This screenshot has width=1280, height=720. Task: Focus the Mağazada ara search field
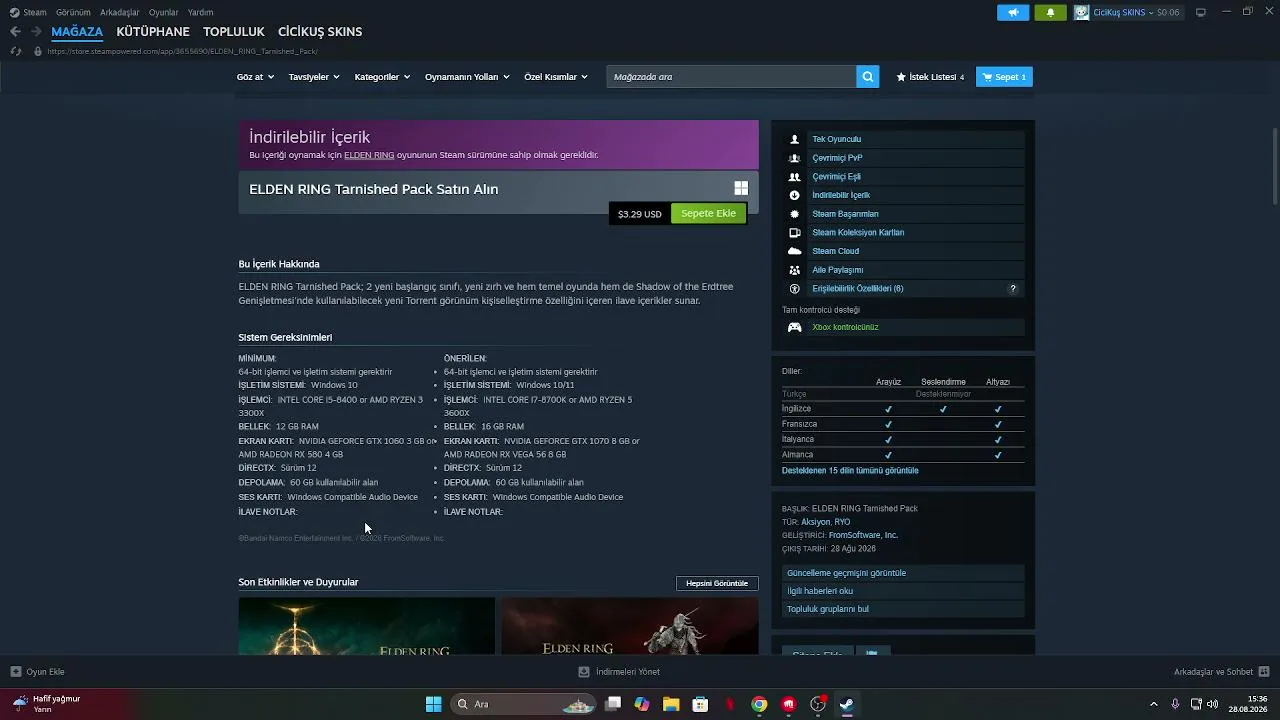pos(731,77)
